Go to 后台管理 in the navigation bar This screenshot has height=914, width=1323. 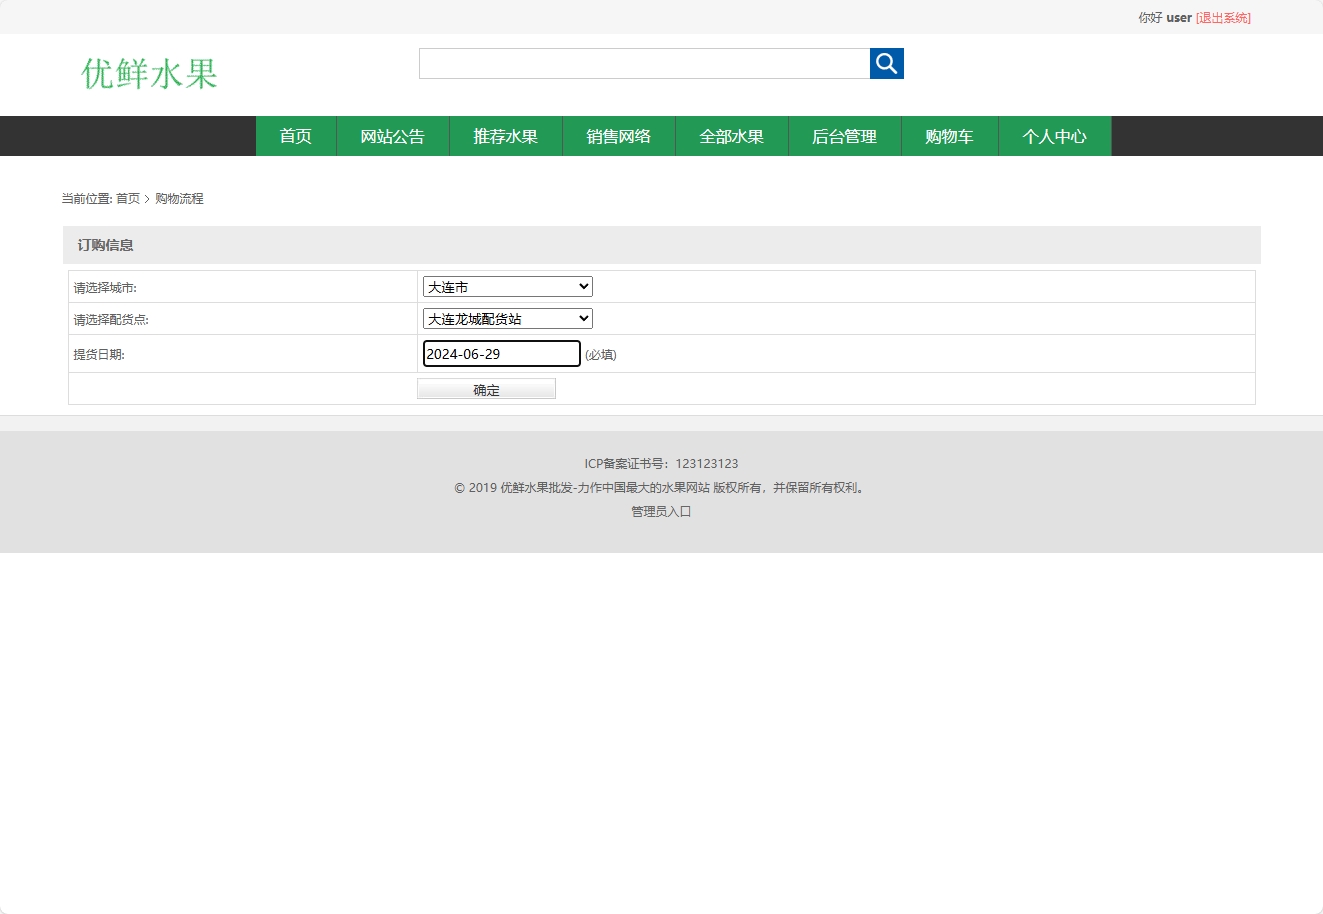pyautogui.click(x=845, y=136)
